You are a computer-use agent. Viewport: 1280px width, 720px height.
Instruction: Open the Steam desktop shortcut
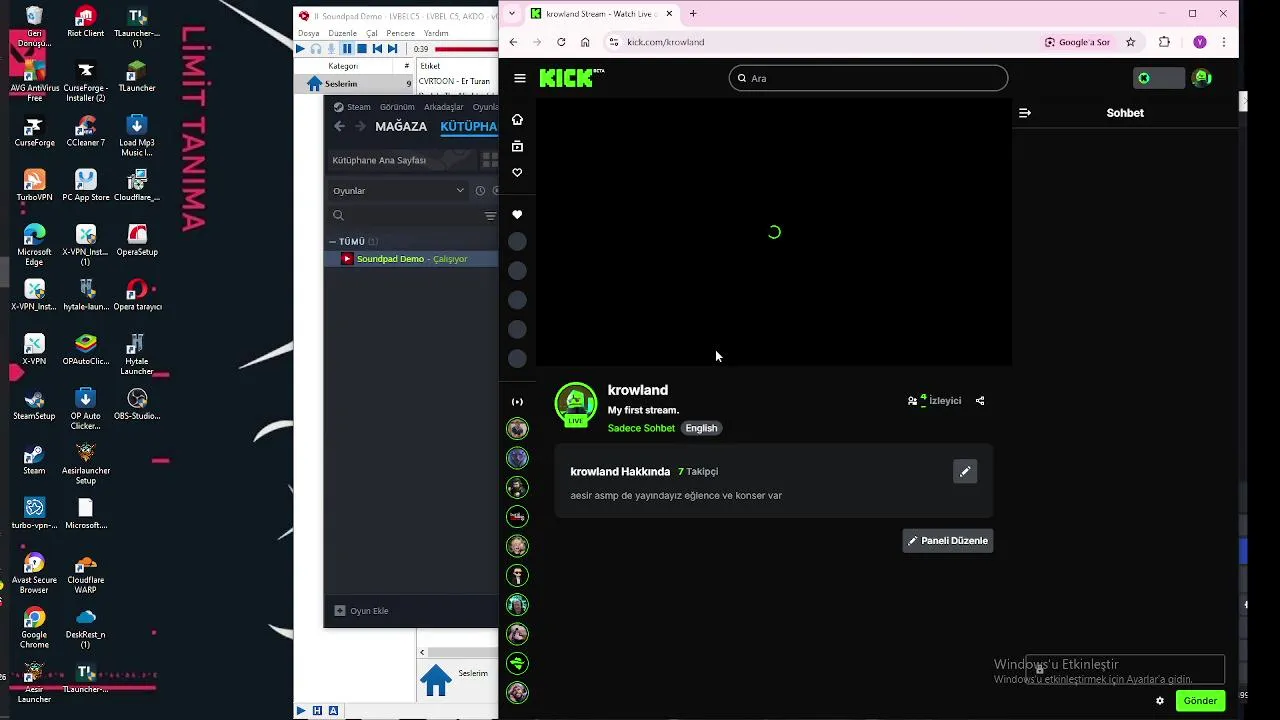click(x=34, y=461)
